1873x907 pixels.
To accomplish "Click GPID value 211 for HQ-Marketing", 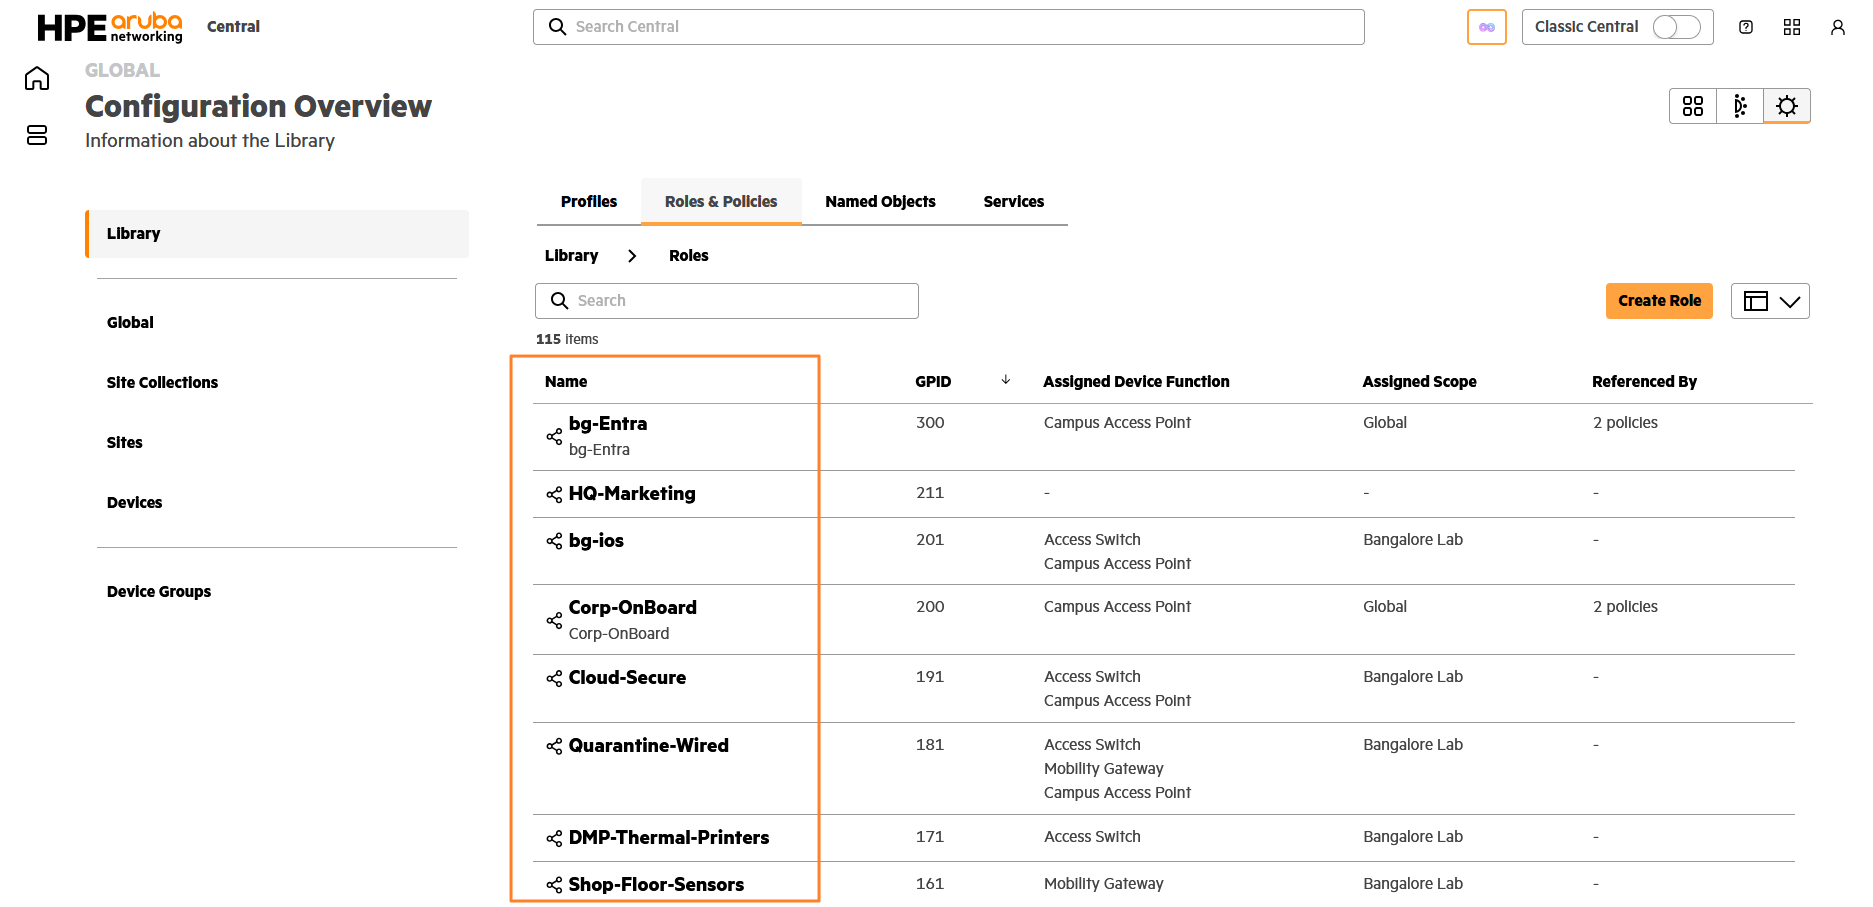I will (930, 493).
